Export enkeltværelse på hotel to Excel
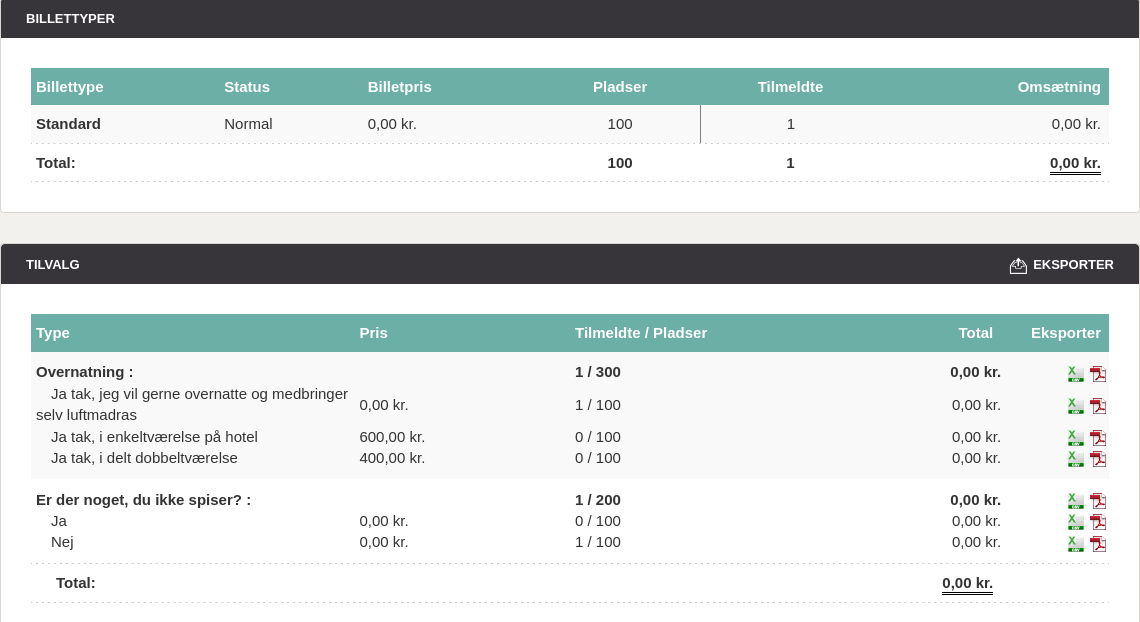This screenshot has height=622, width=1140. pos(1075,438)
